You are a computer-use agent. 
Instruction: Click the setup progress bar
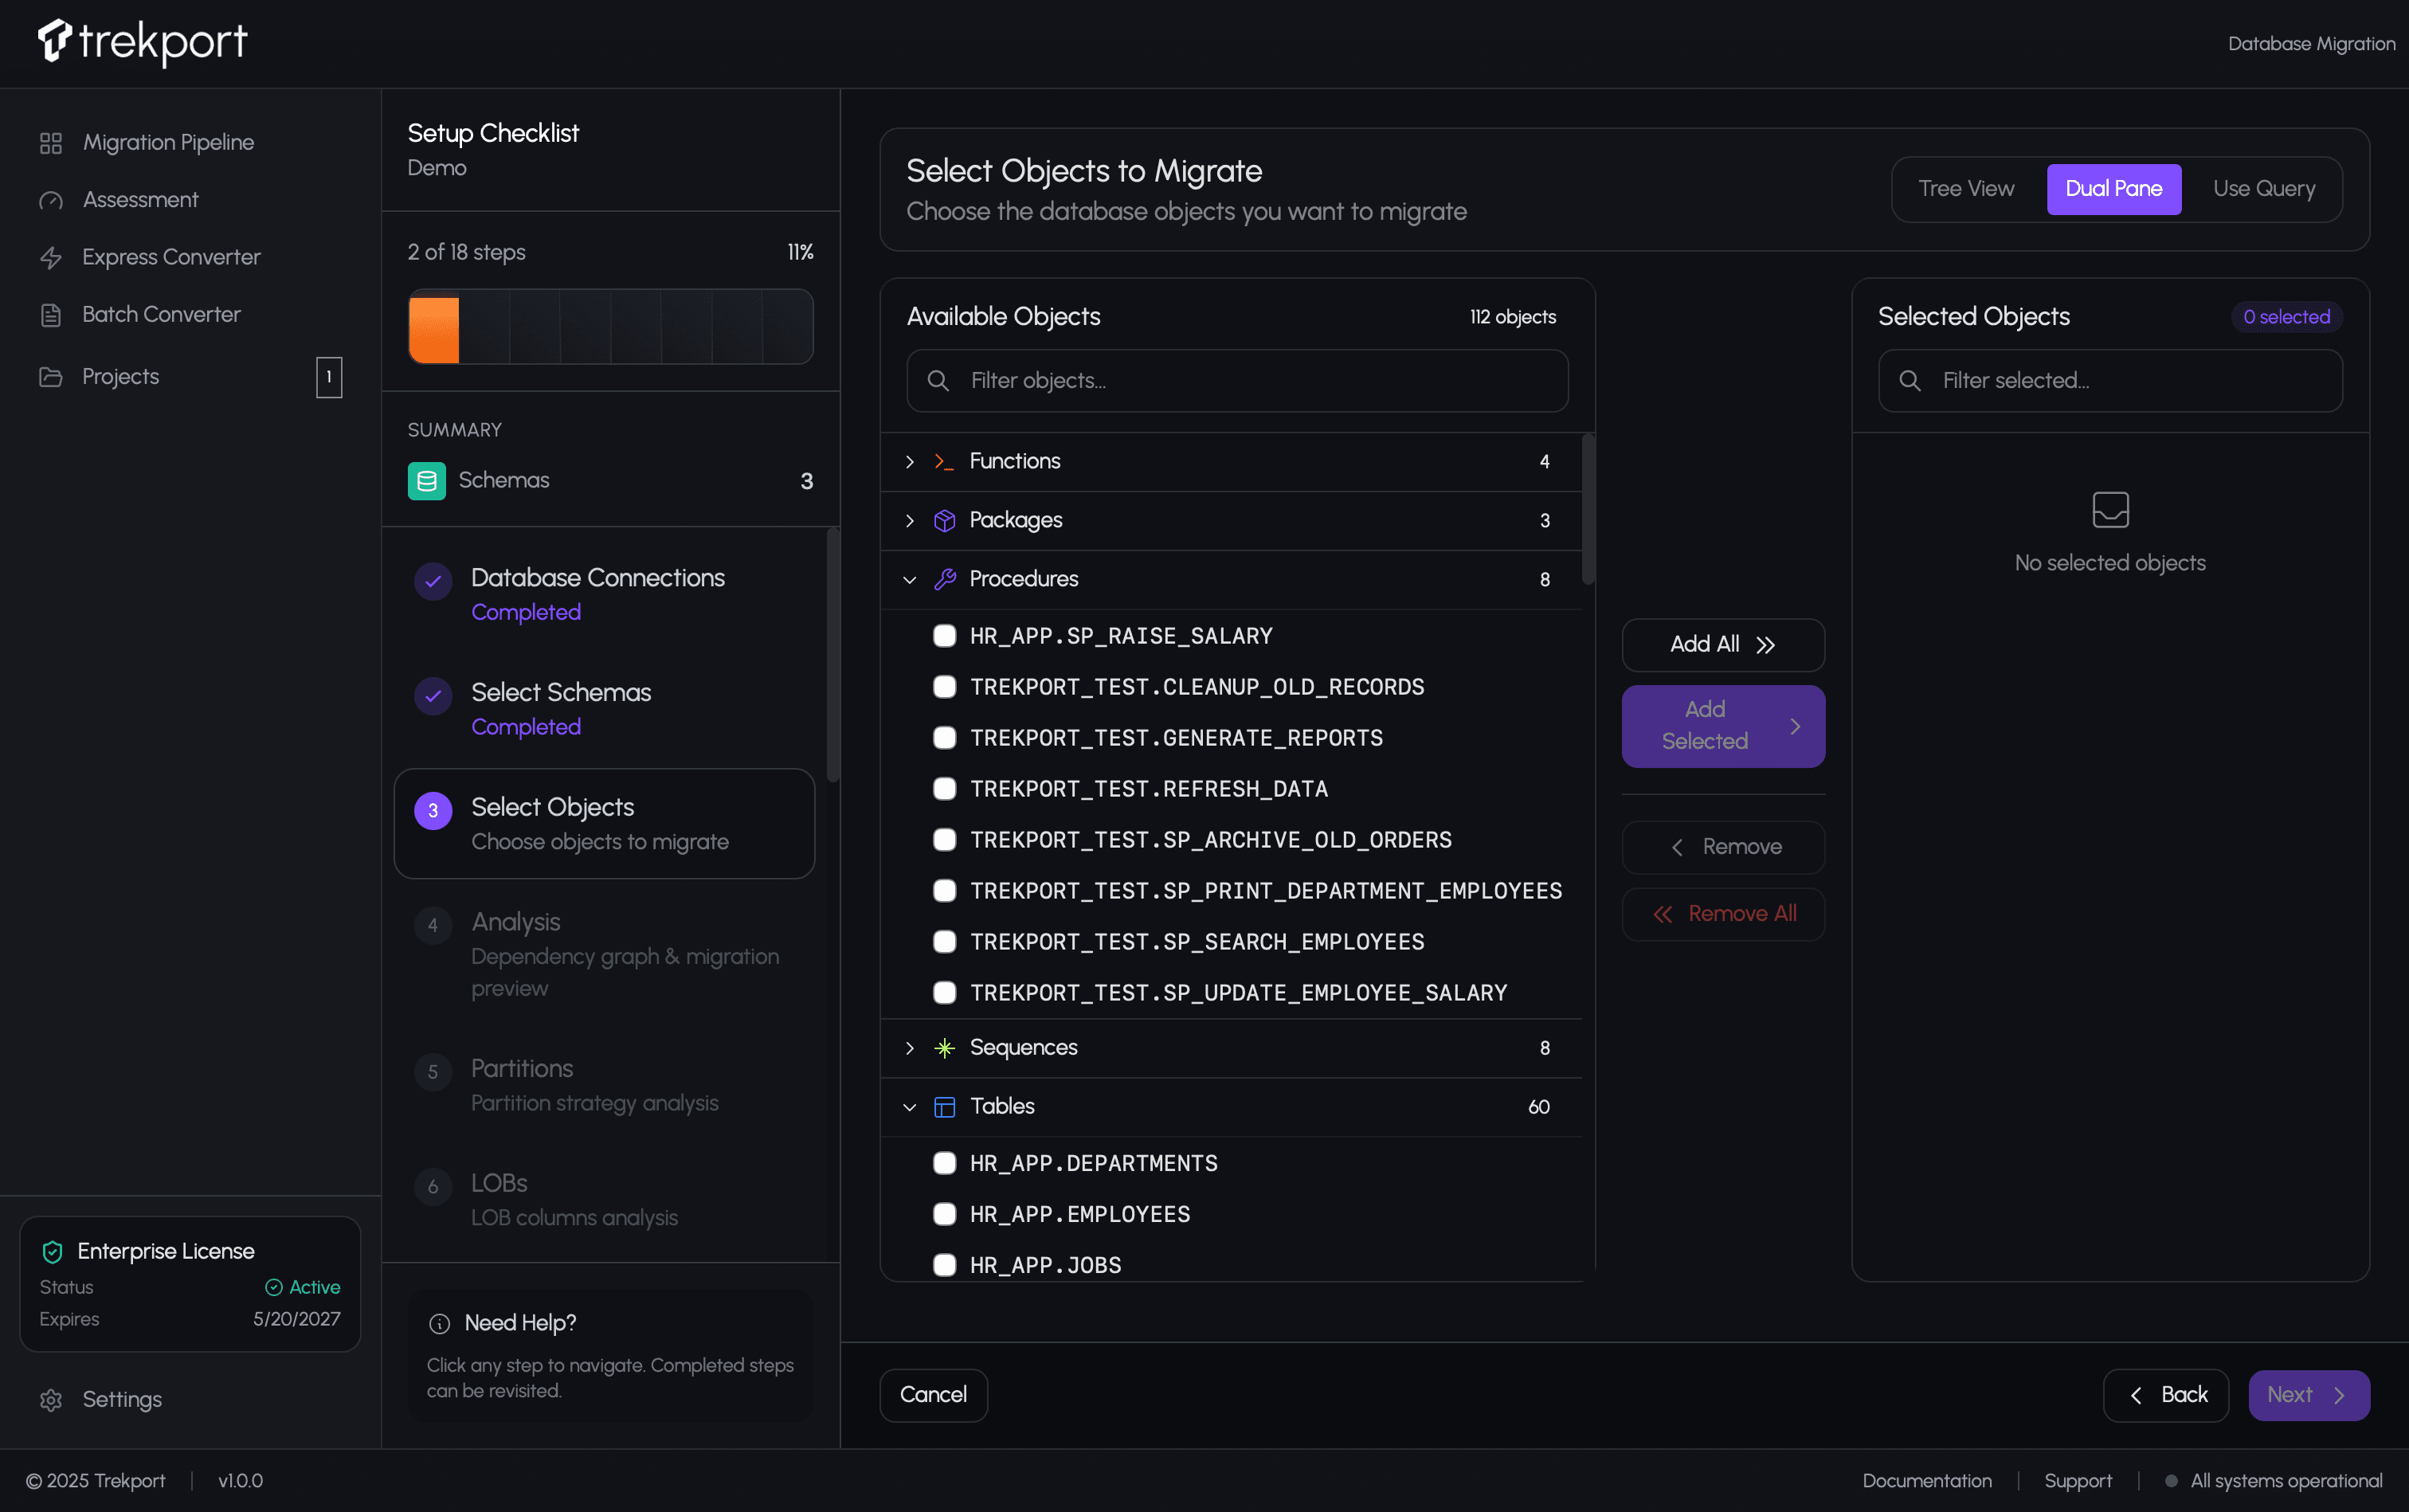pyautogui.click(x=610, y=327)
